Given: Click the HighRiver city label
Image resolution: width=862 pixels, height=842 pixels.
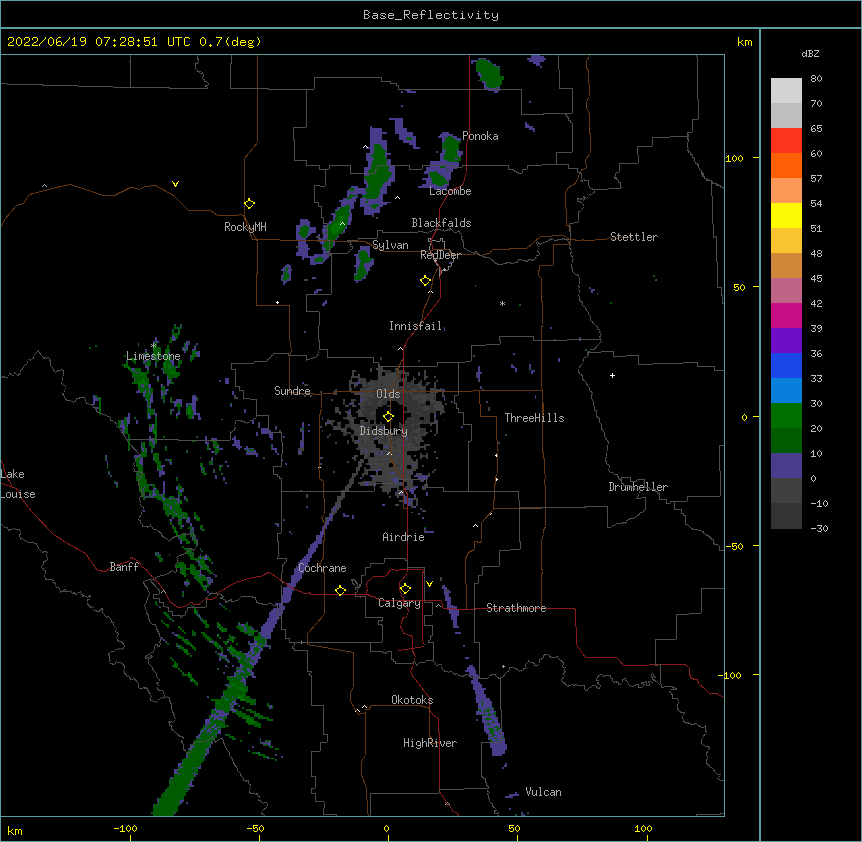Looking at the screenshot, I should [430, 743].
